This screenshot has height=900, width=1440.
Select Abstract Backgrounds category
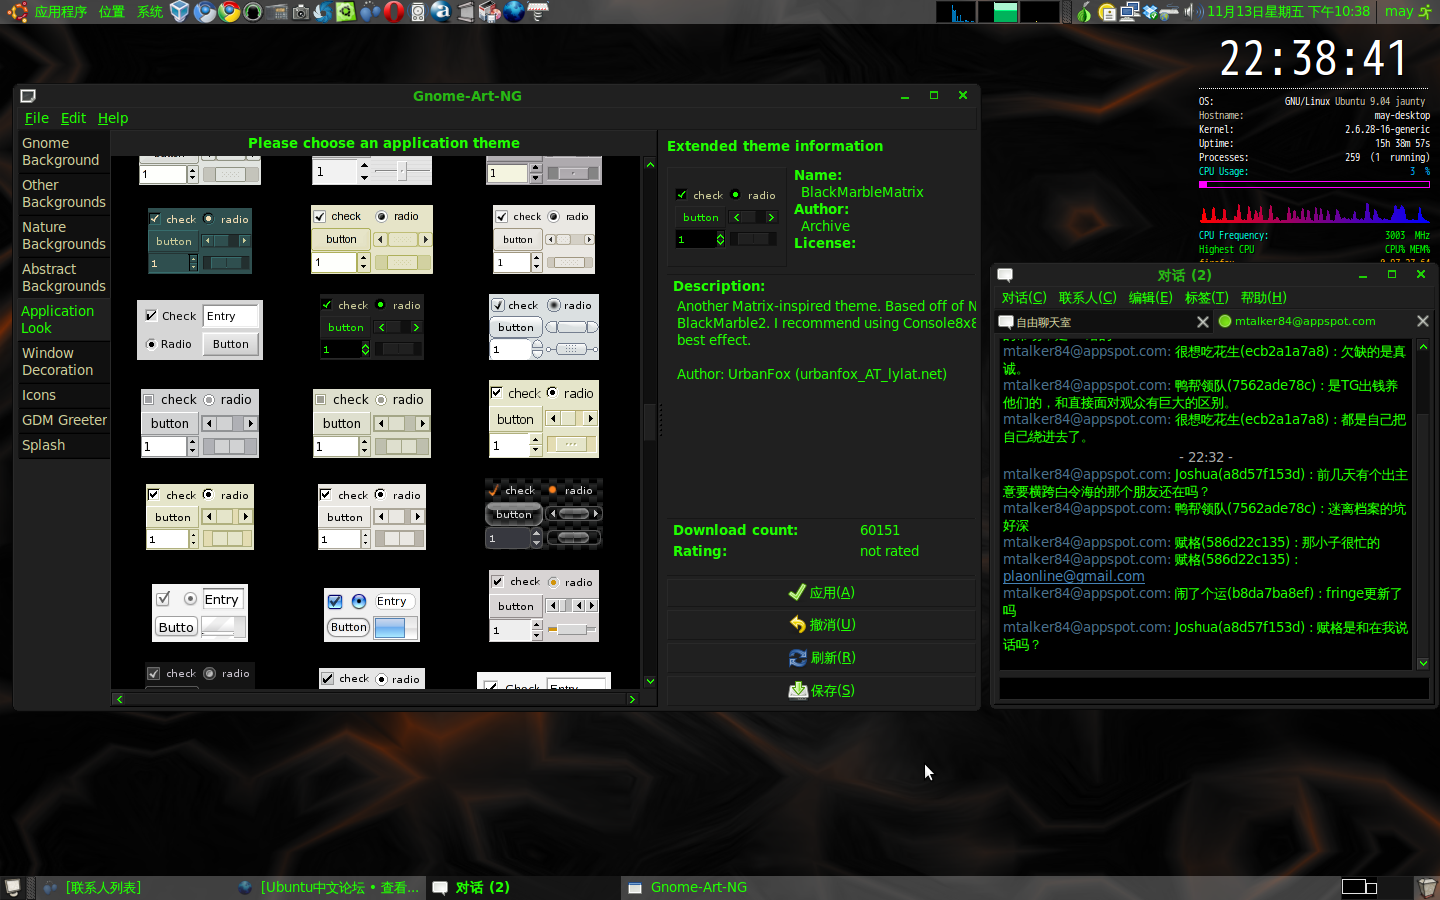[63, 277]
